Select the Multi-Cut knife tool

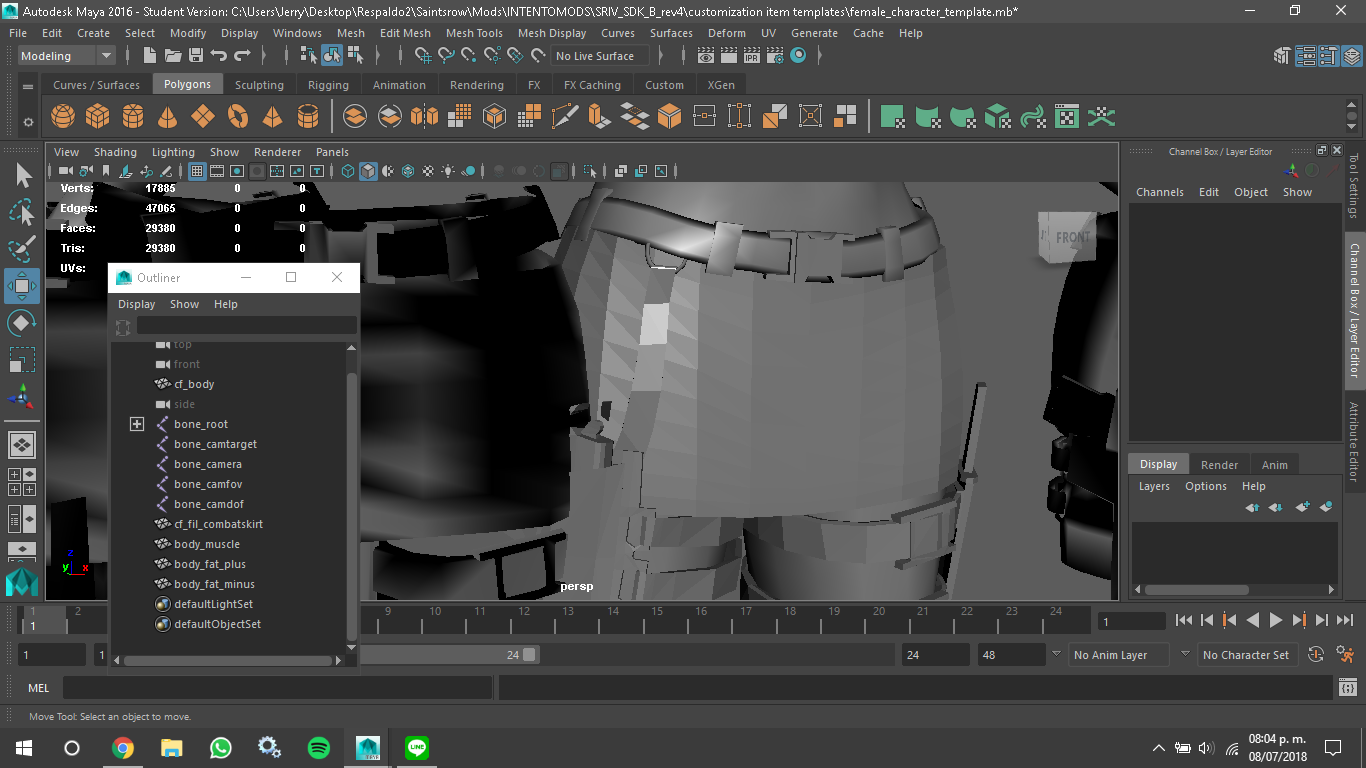(565, 117)
